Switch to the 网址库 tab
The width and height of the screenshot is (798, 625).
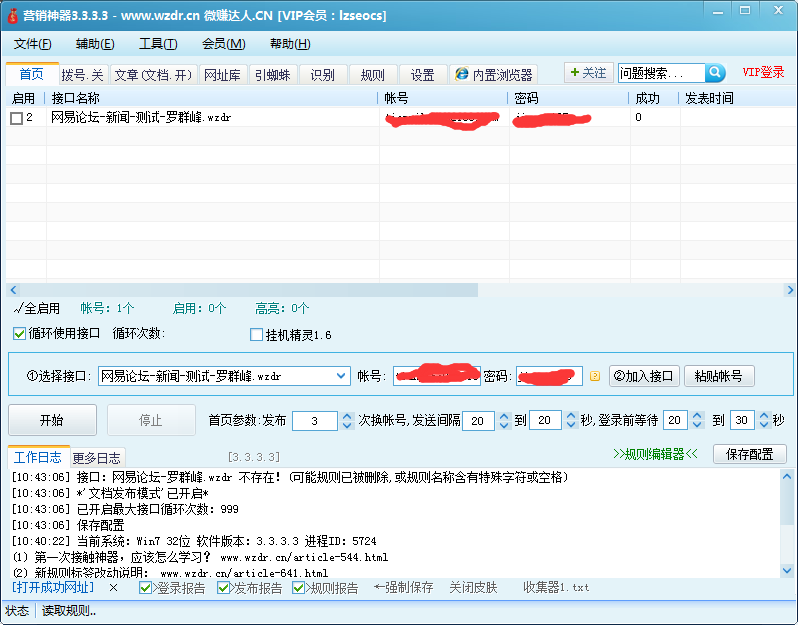pos(222,75)
